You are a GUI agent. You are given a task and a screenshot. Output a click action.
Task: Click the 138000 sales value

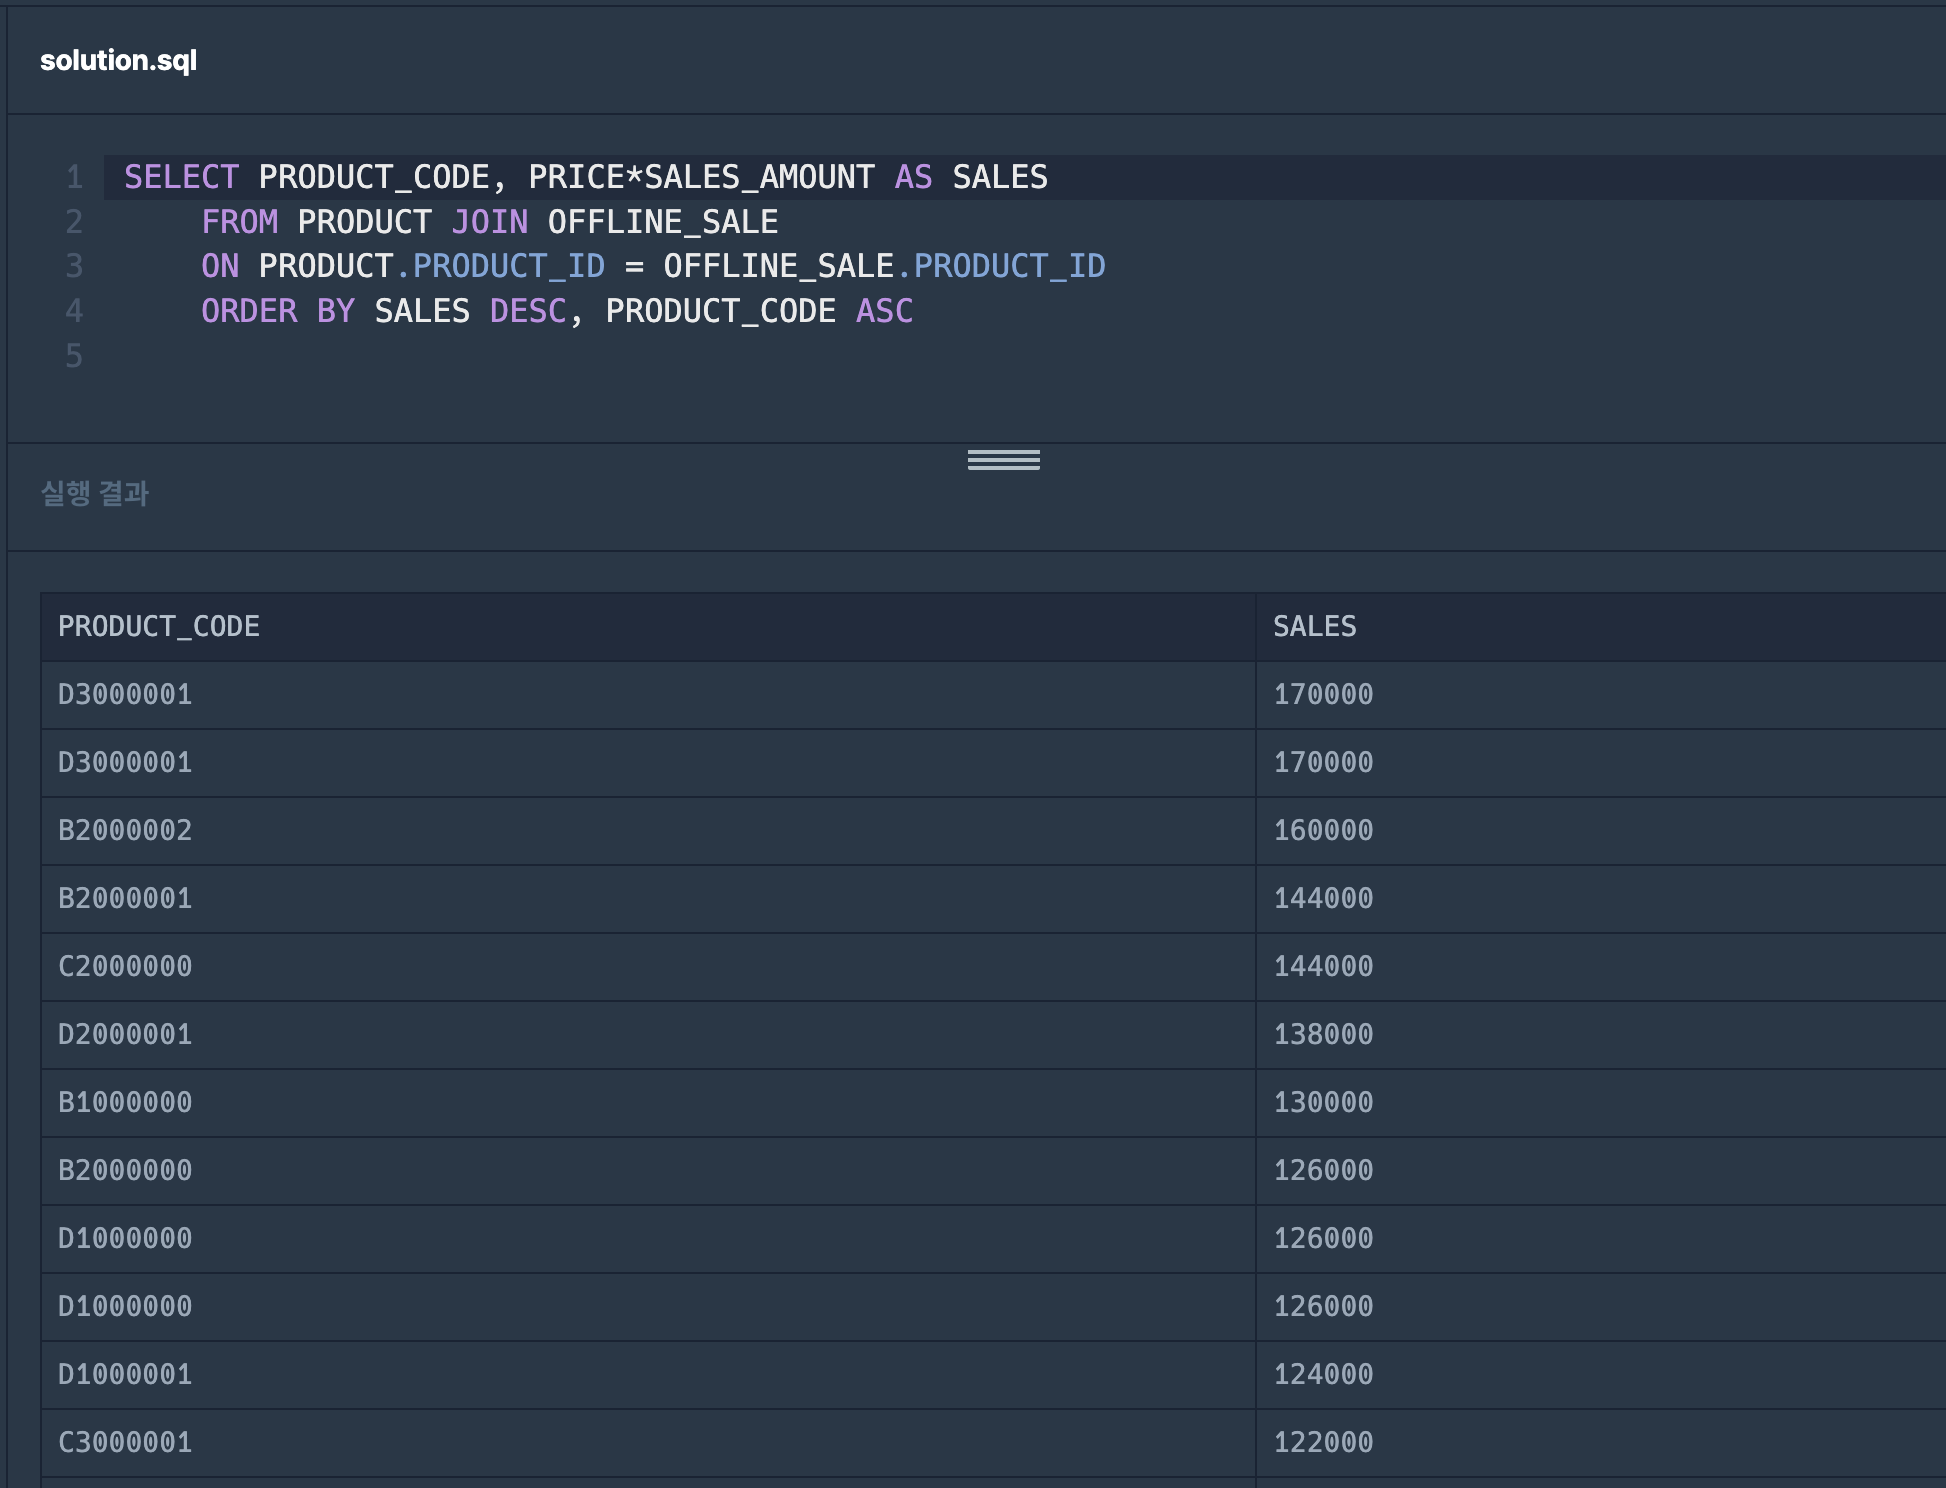(1322, 1035)
